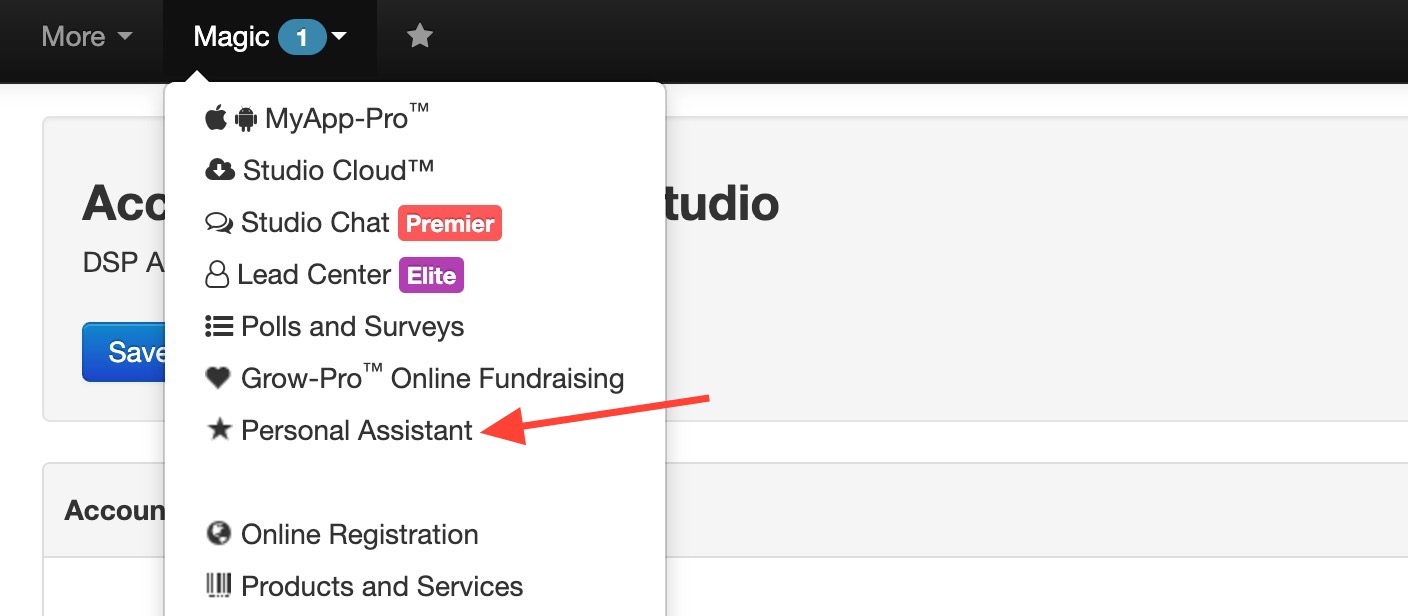Click the star icon in top navbar
Image resolution: width=1408 pixels, height=616 pixels.
click(420, 36)
